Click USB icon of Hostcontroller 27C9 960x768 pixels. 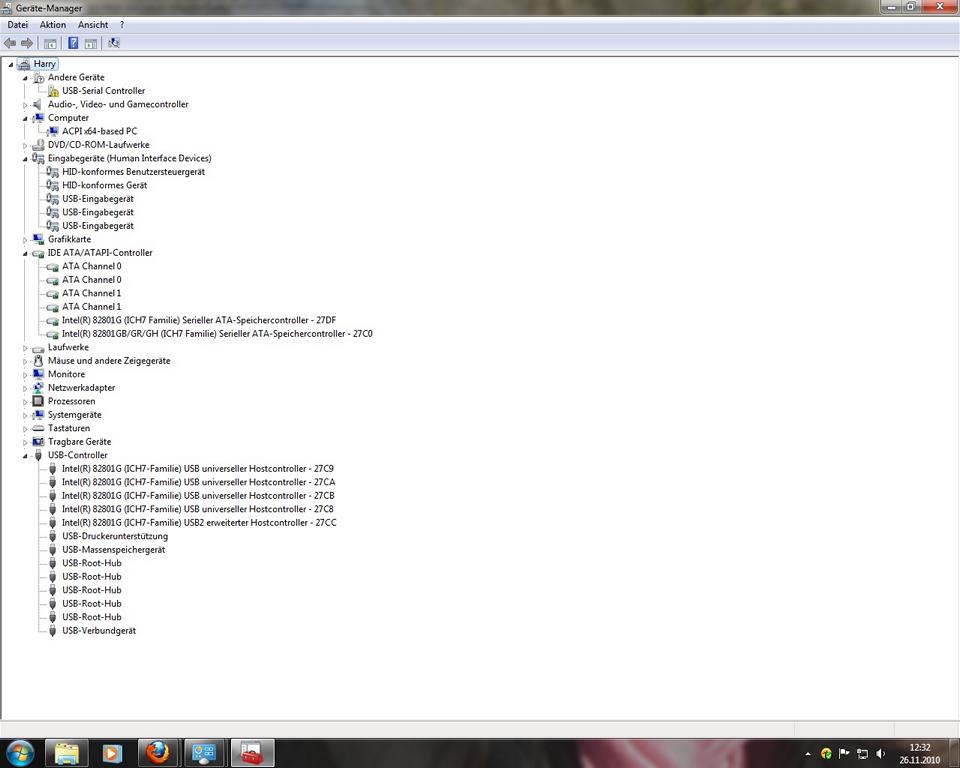(53, 469)
